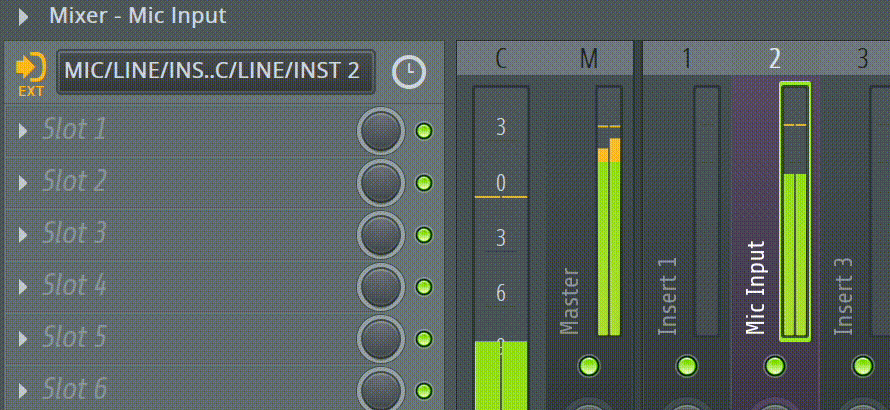Click the Master track name label
The width and height of the screenshot is (890, 410).
point(569,301)
